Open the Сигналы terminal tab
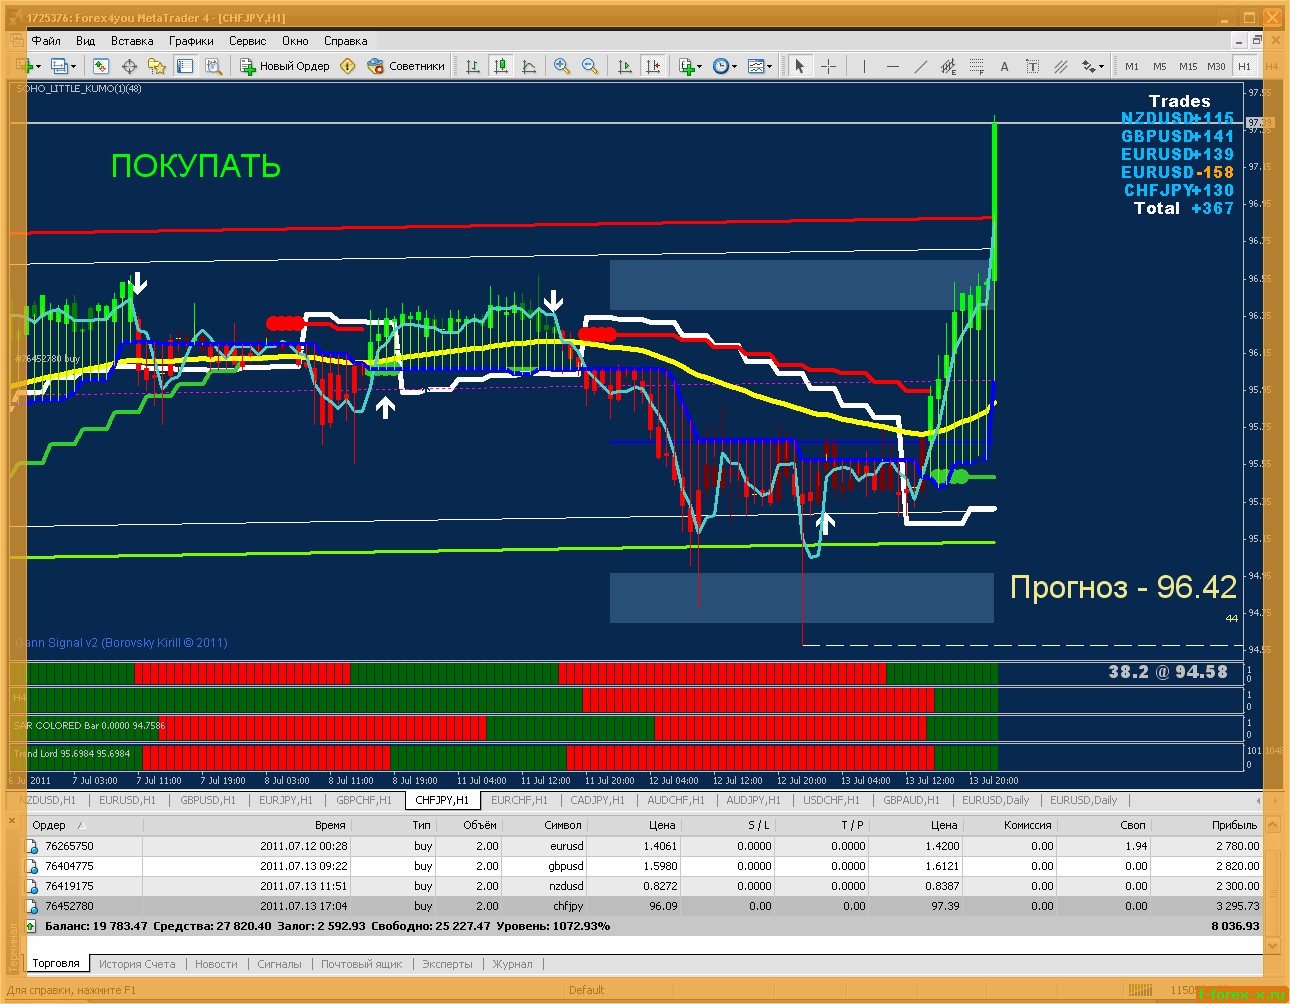The height and width of the screenshot is (1004, 1290). coord(279,964)
